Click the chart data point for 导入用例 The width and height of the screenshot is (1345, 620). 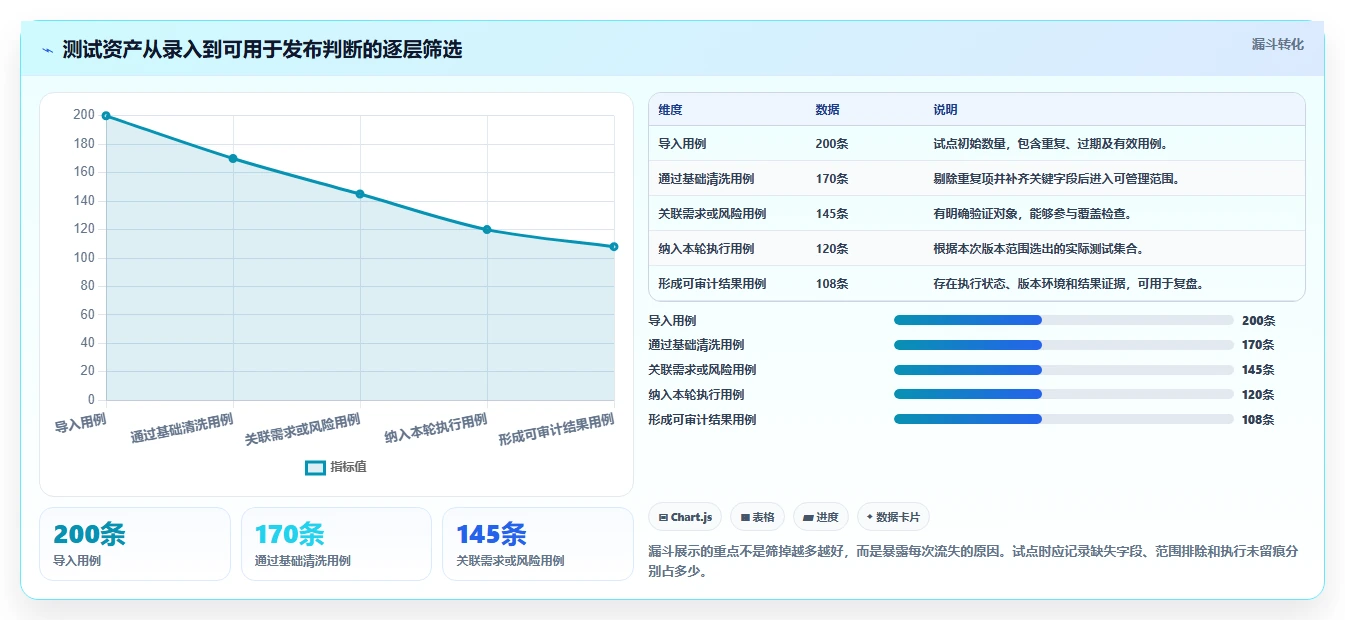click(106, 116)
